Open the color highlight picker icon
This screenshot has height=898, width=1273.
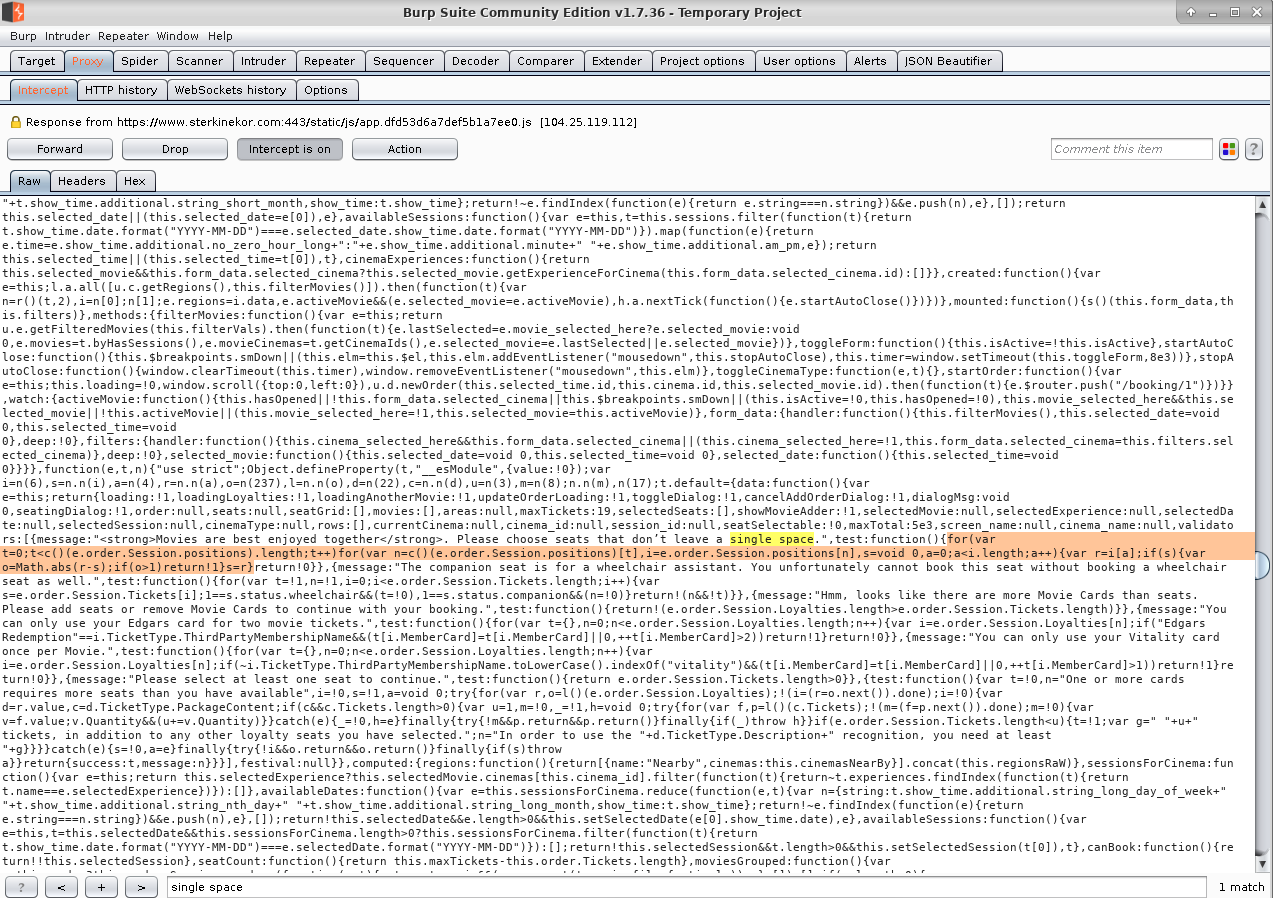(1229, 149)
